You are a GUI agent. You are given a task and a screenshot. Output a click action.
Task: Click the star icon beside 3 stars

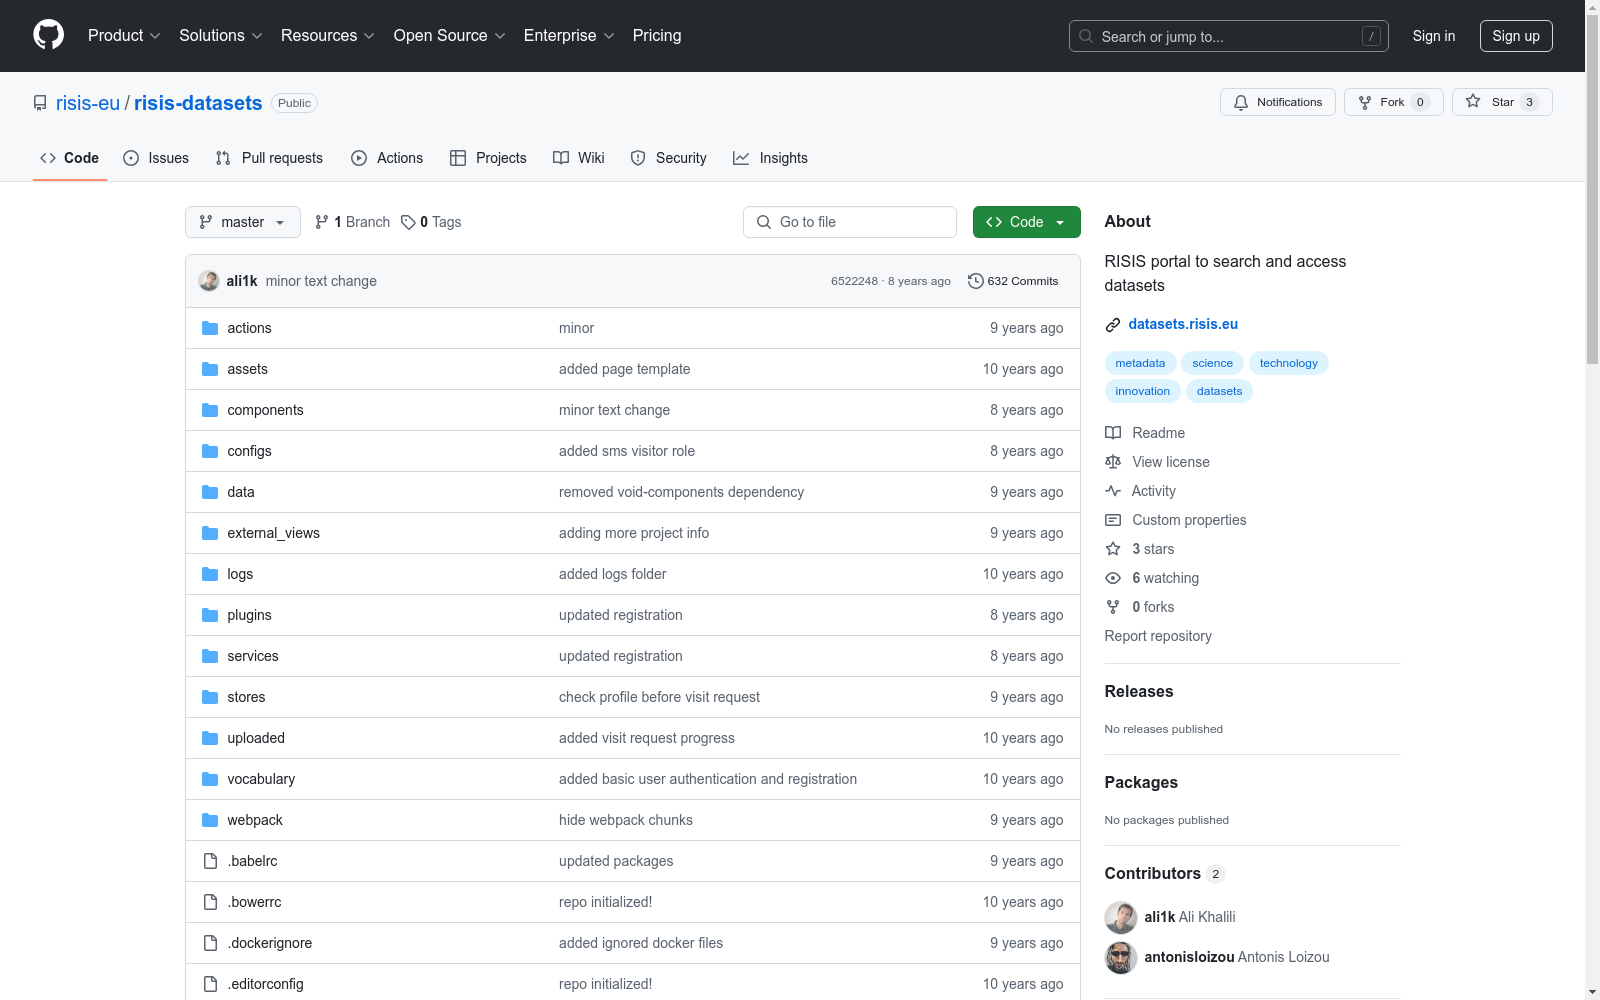pos(1113,549)
